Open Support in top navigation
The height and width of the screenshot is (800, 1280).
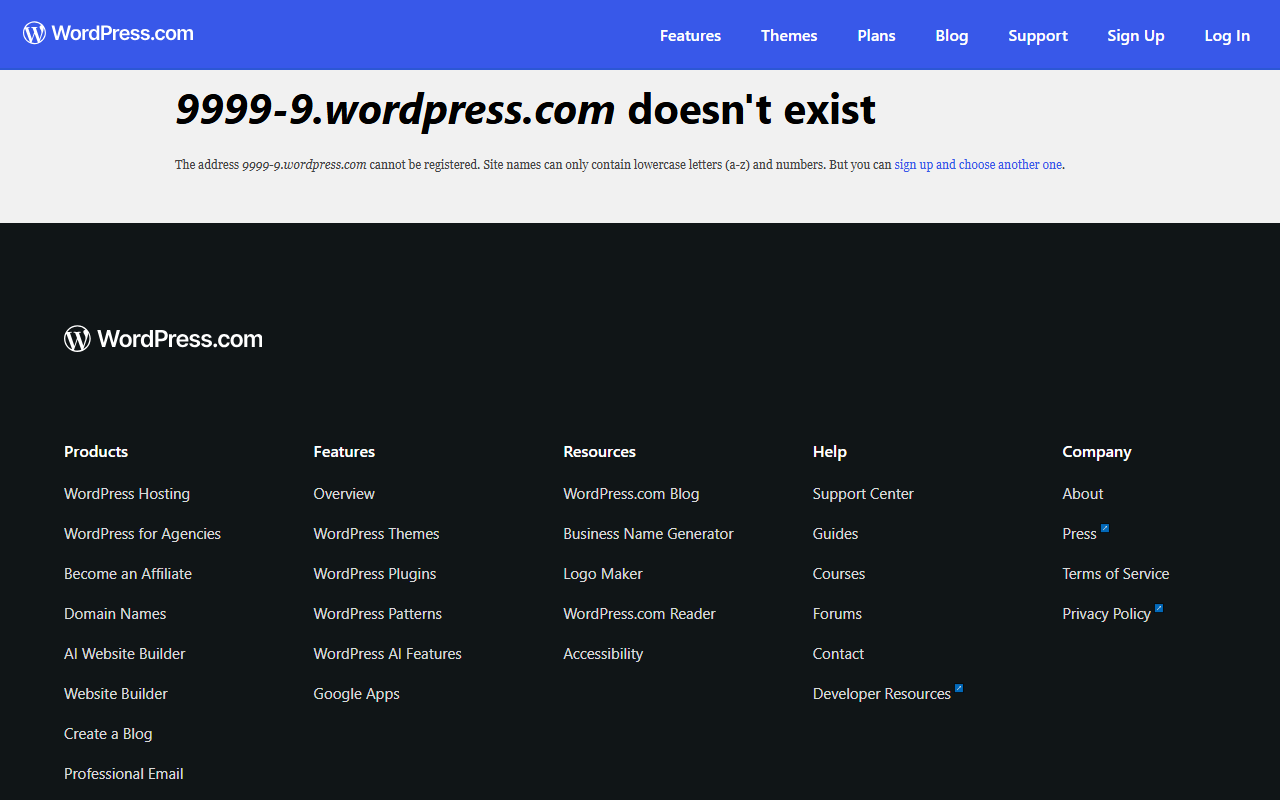[1038, 35]
